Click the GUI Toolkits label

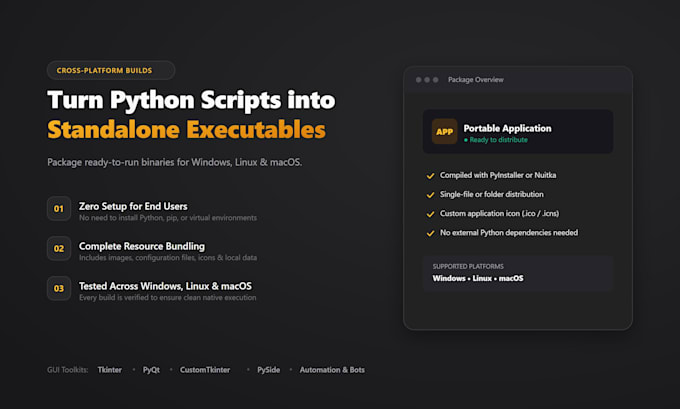(x=68, y=370)
